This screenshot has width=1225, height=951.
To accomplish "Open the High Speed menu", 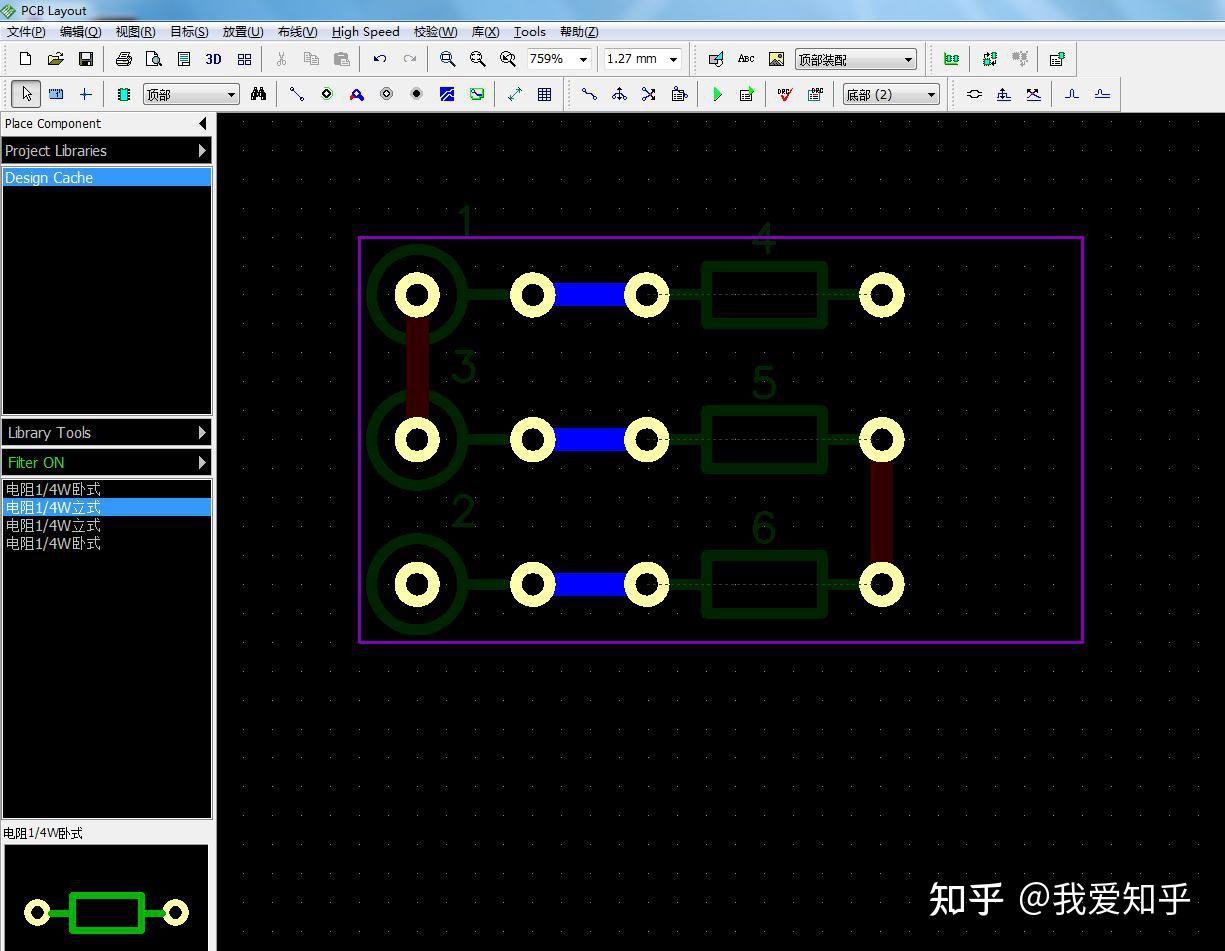I will click(365, 31).
